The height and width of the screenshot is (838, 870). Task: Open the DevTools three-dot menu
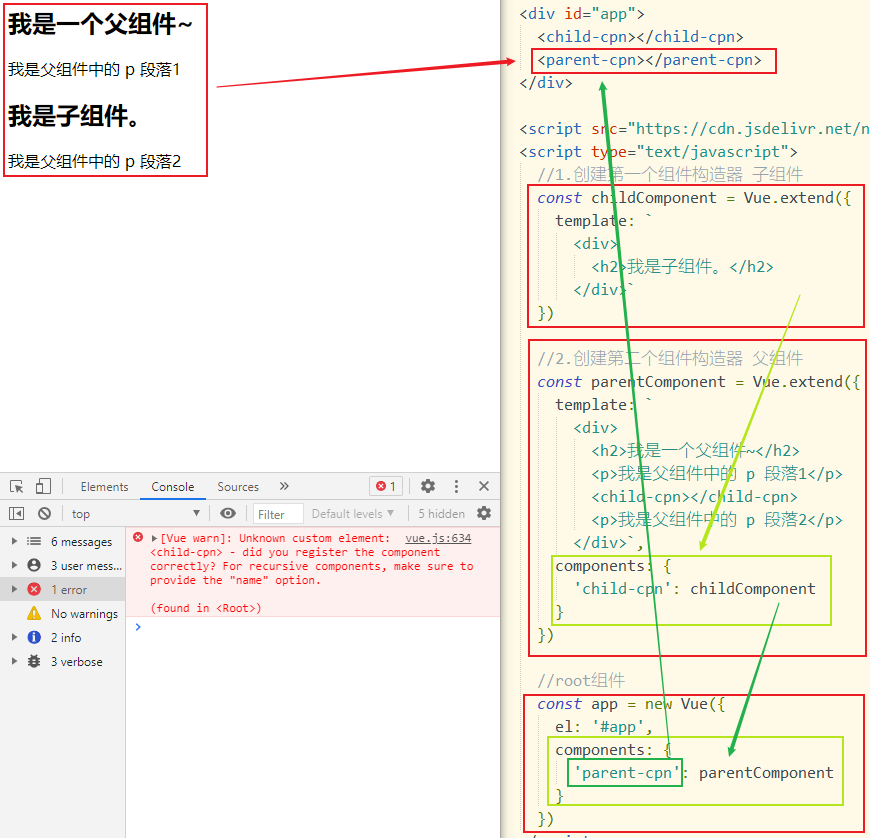point(456,486)
